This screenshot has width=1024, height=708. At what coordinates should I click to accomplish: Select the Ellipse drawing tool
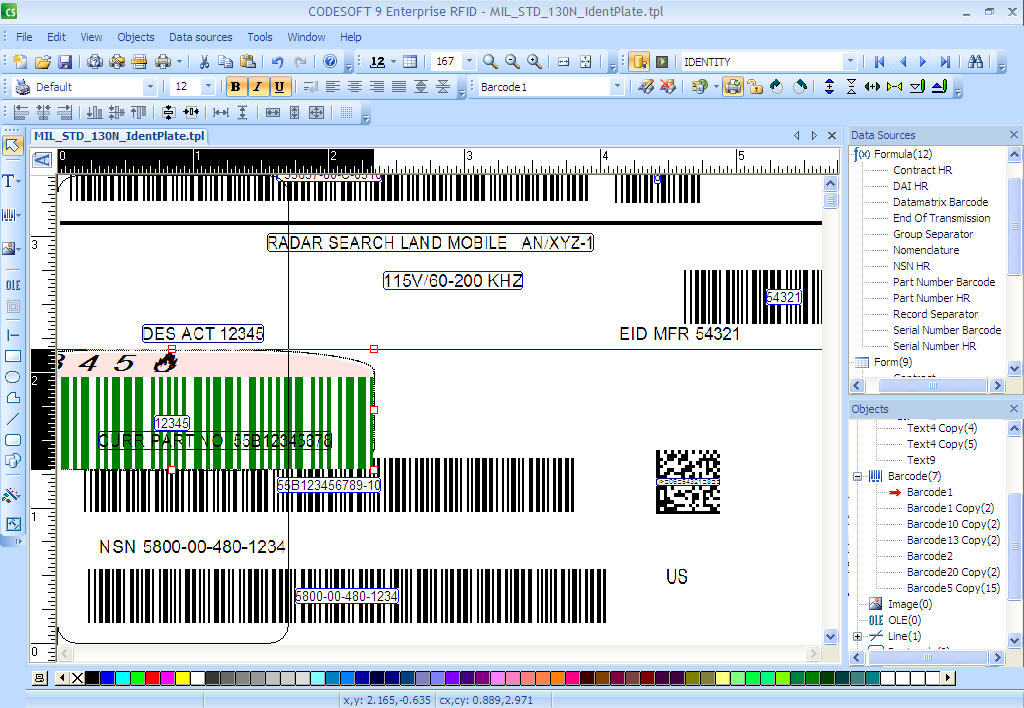[12, 377]
